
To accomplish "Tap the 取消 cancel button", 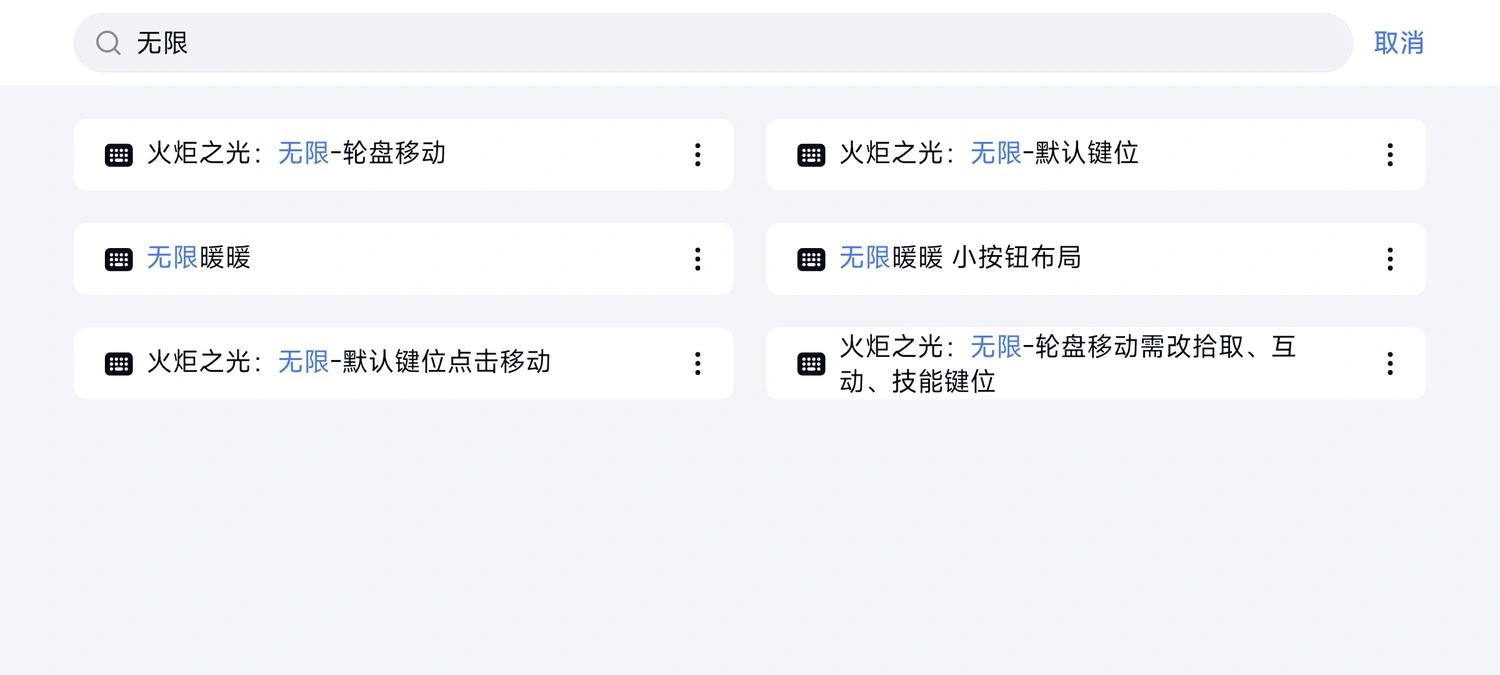I will (x=1398, y=43).
